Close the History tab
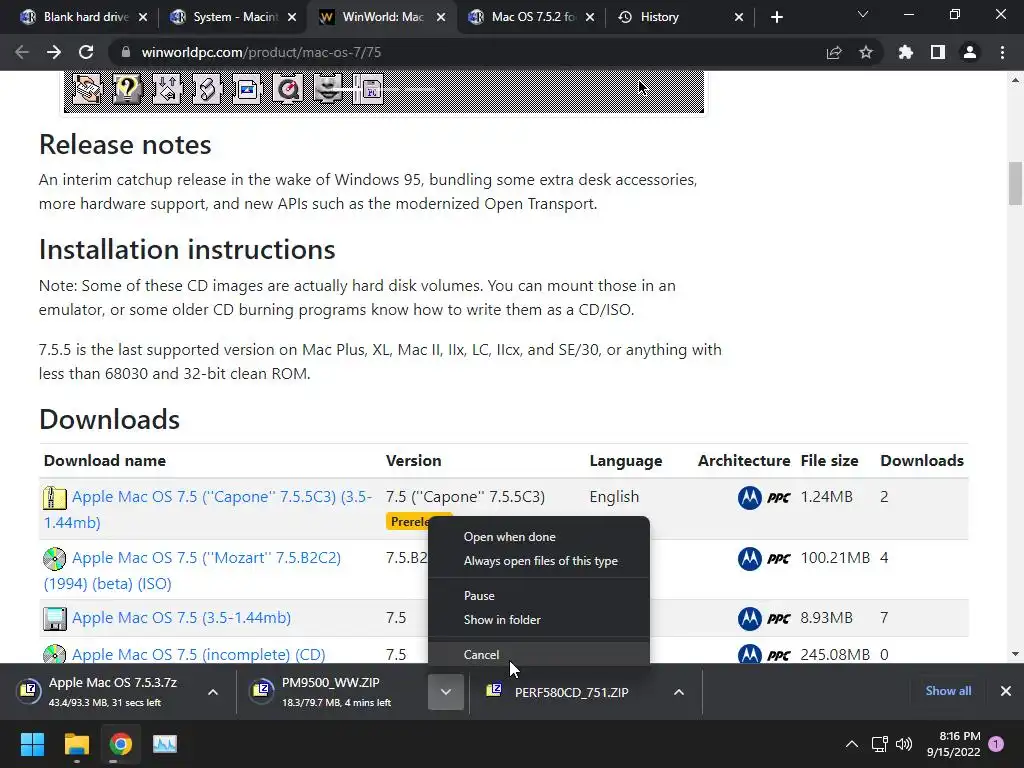1024x768 pixels. 739,17
